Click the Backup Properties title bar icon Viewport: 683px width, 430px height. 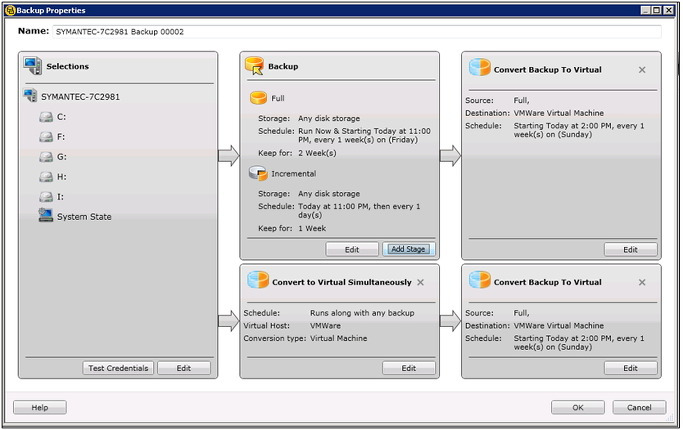pos(10,10)
